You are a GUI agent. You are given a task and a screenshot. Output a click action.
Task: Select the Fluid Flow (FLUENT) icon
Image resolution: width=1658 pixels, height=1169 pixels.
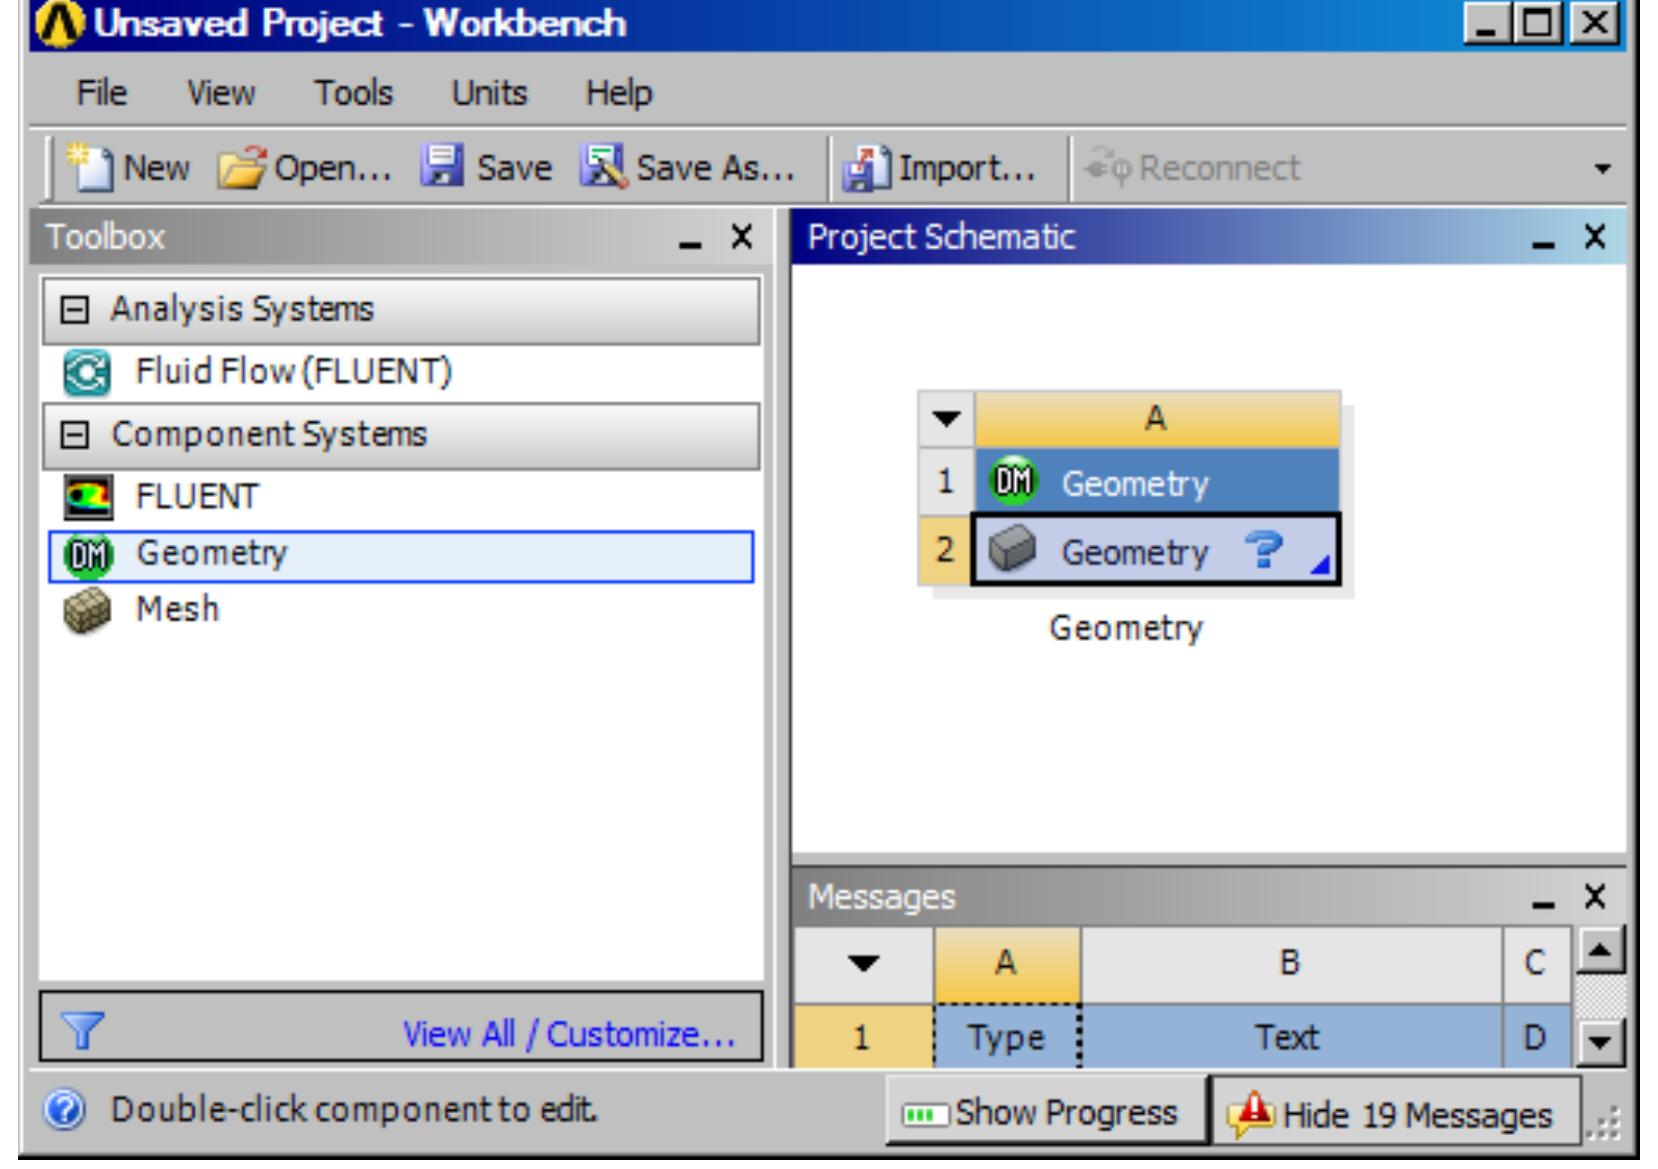(87, 372)
